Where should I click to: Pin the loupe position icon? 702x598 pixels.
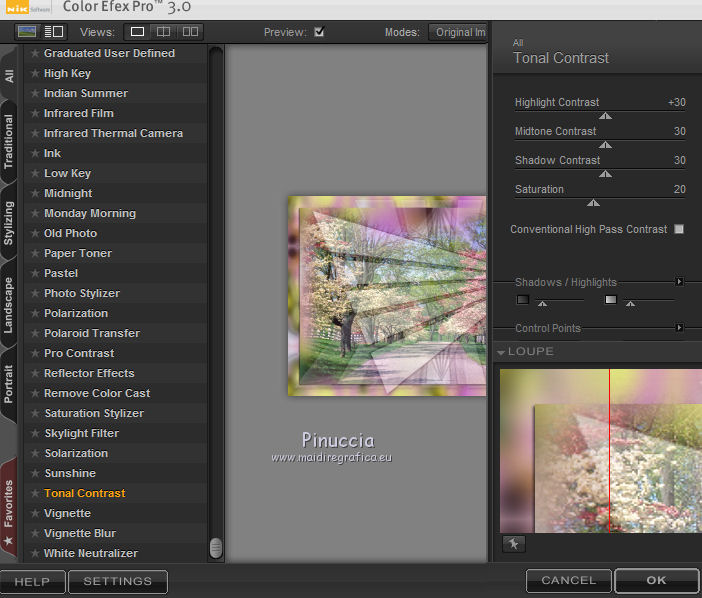pyautogui.click(x=514, y=544)
